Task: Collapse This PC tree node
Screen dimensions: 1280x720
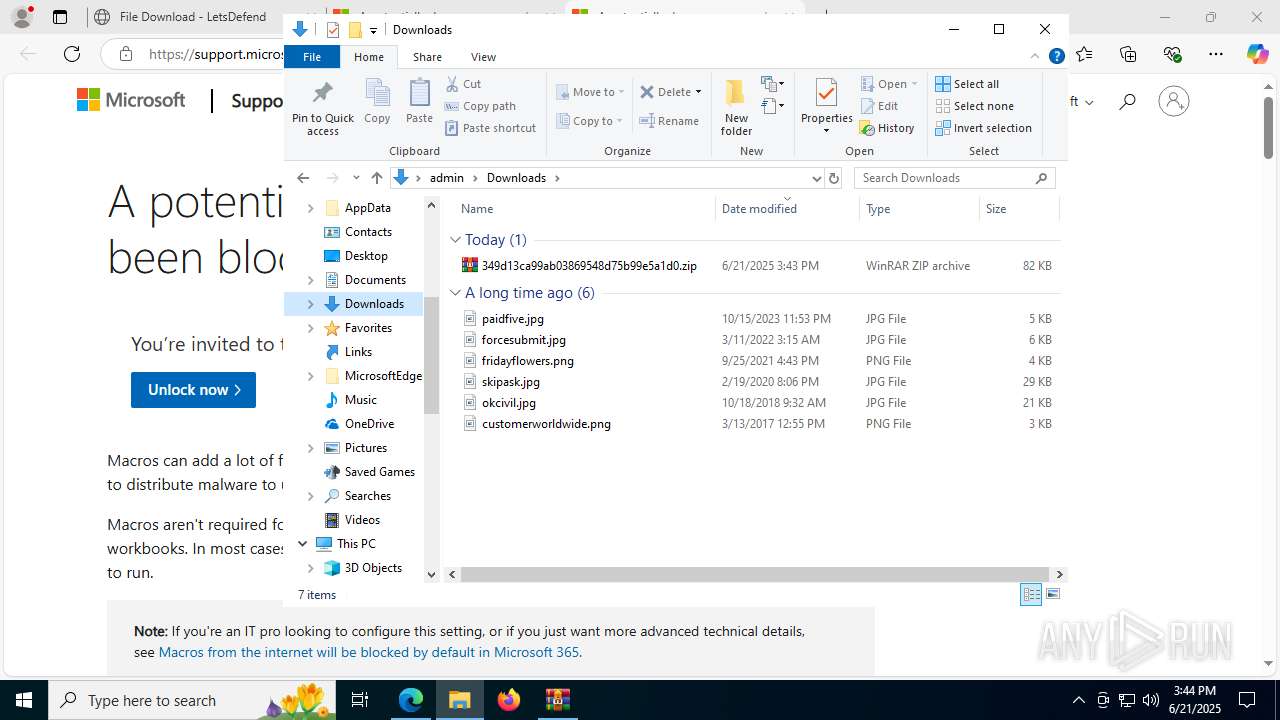Action: point(303,544)
